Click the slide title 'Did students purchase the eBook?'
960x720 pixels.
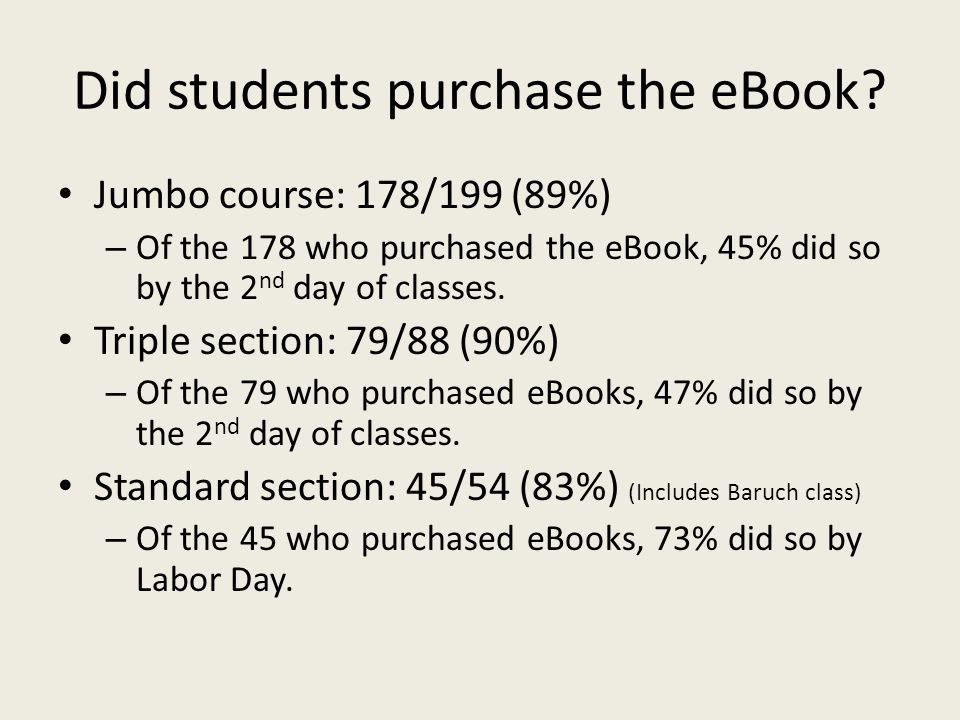480,92
